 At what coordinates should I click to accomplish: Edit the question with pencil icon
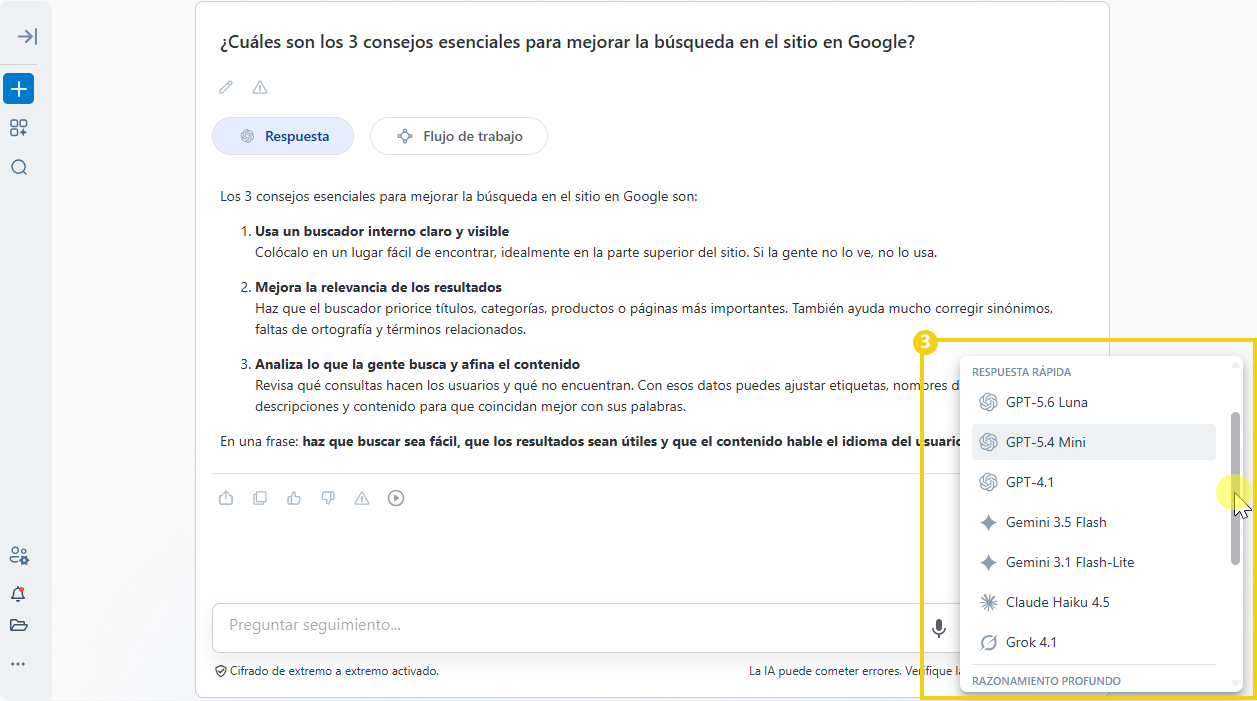pos(226,87)
